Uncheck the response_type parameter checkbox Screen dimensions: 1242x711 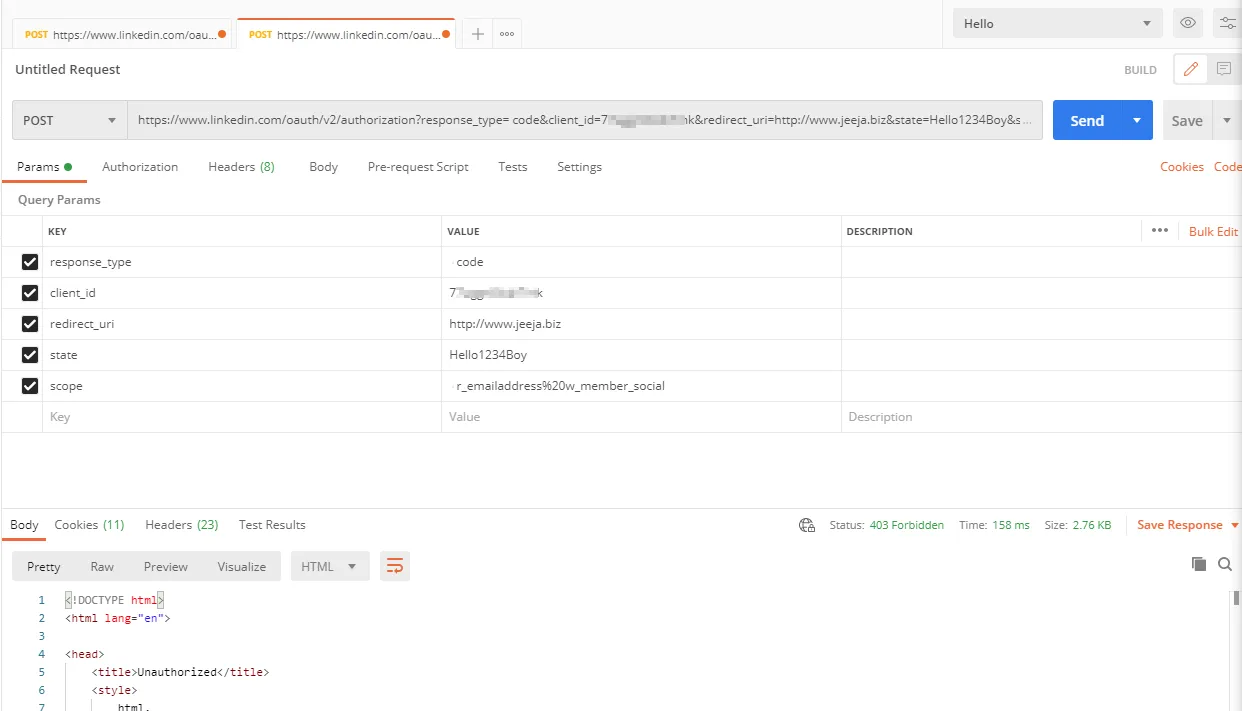(x=30, y=262)
